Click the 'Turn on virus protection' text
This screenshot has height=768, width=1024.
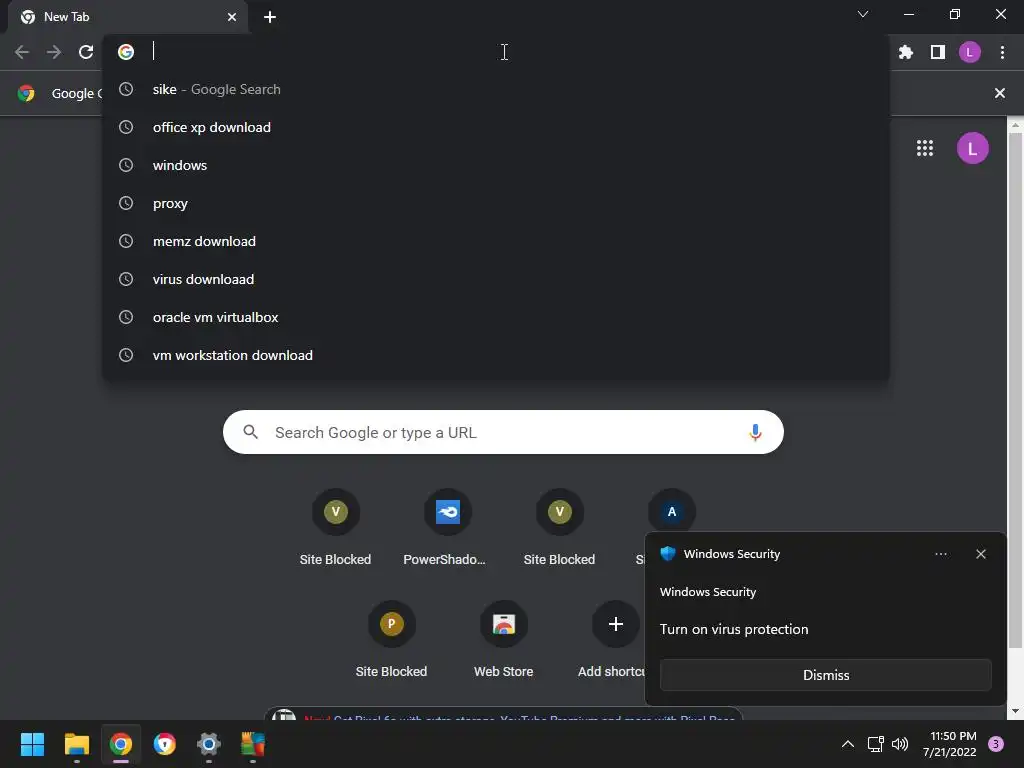tap(733, 629)
